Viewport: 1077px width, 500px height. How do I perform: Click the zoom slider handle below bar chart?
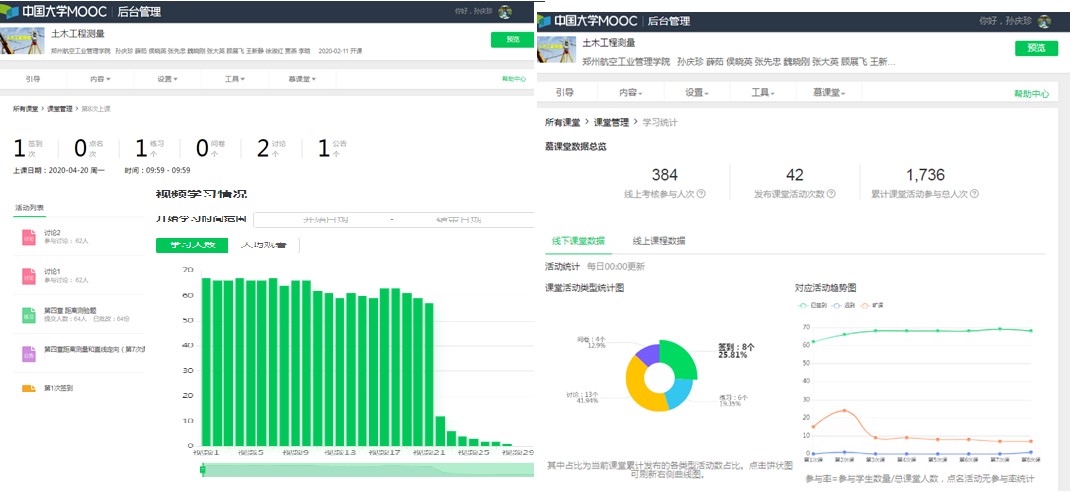[x=203, y=469]
